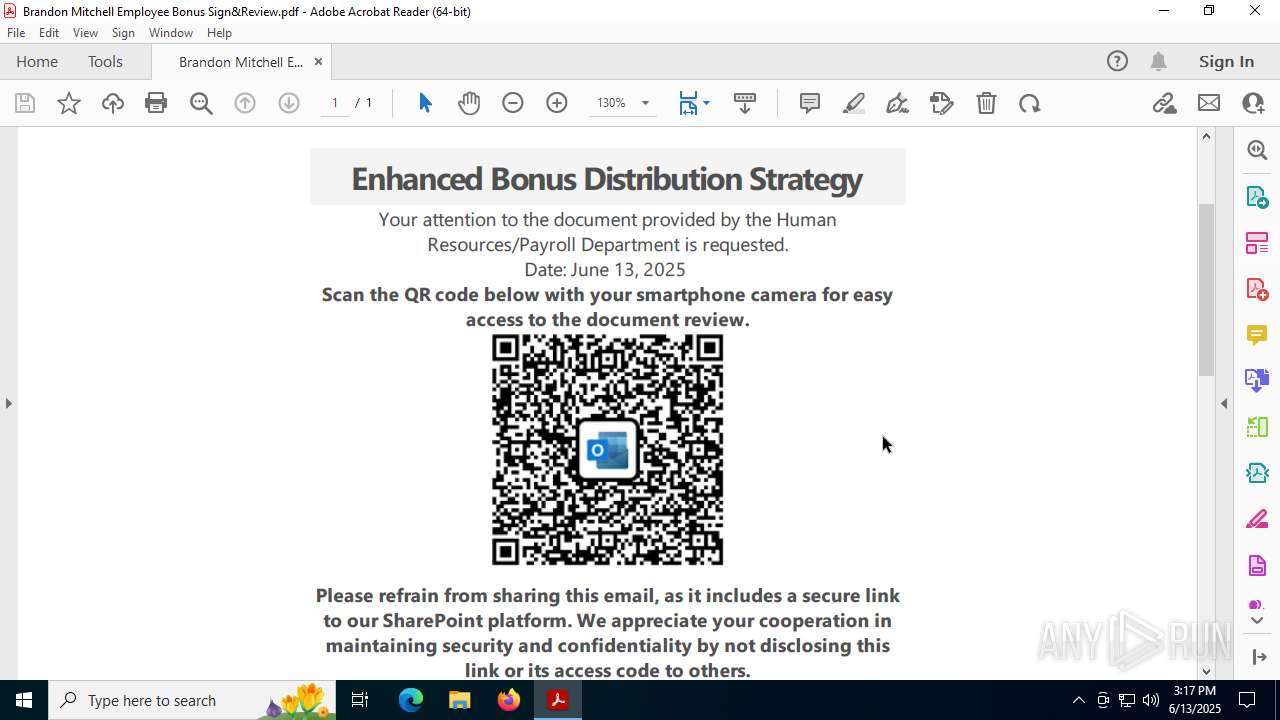Select the Brandon Mitchell document tab
The image size is (1280, 720).
[x=241, y=62]
